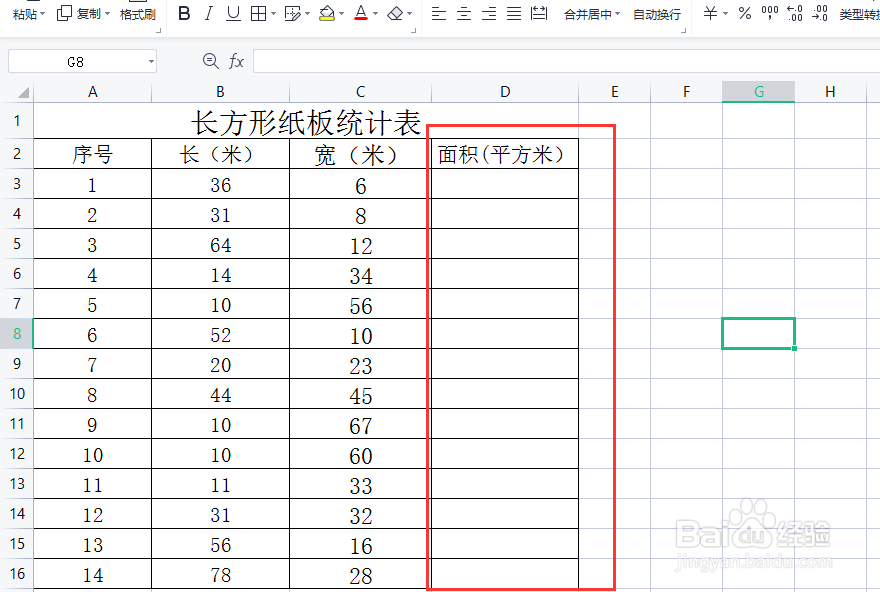Apply currency ¥ number format

tap(710, 13)
